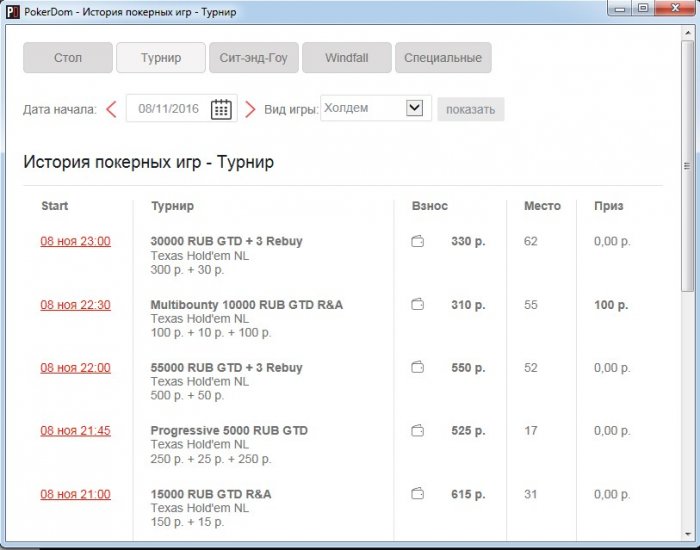Go to next date with right arrow

(250, 109)
